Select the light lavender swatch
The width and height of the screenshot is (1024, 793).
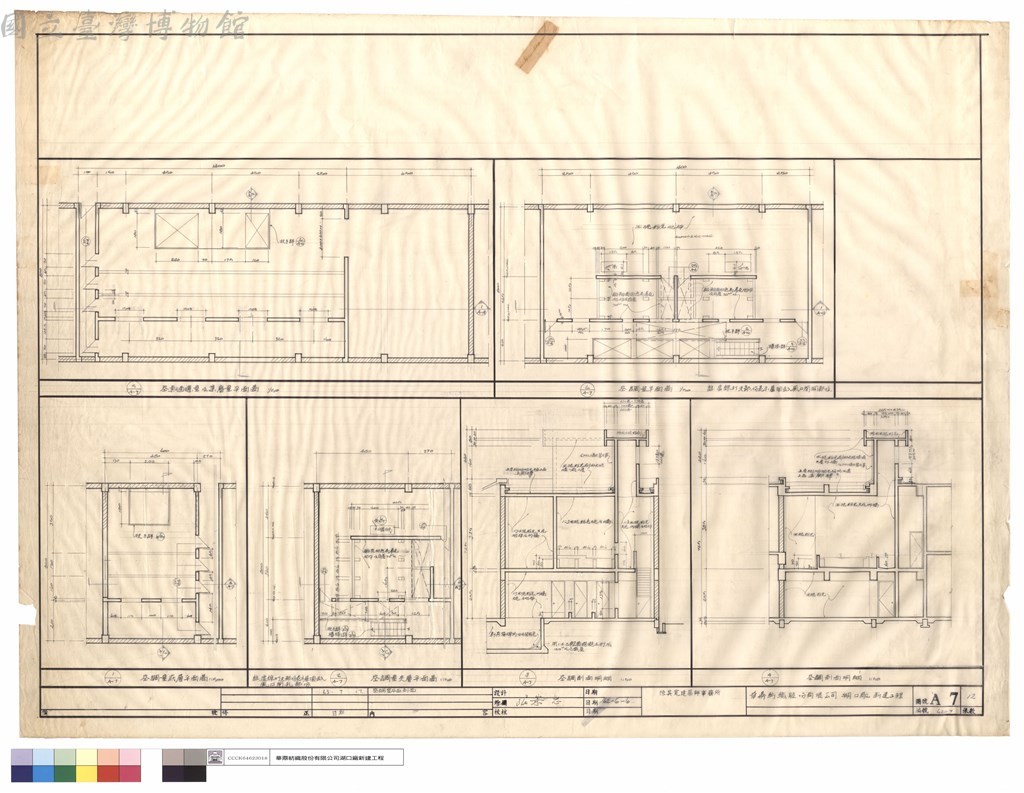point(22,758)
